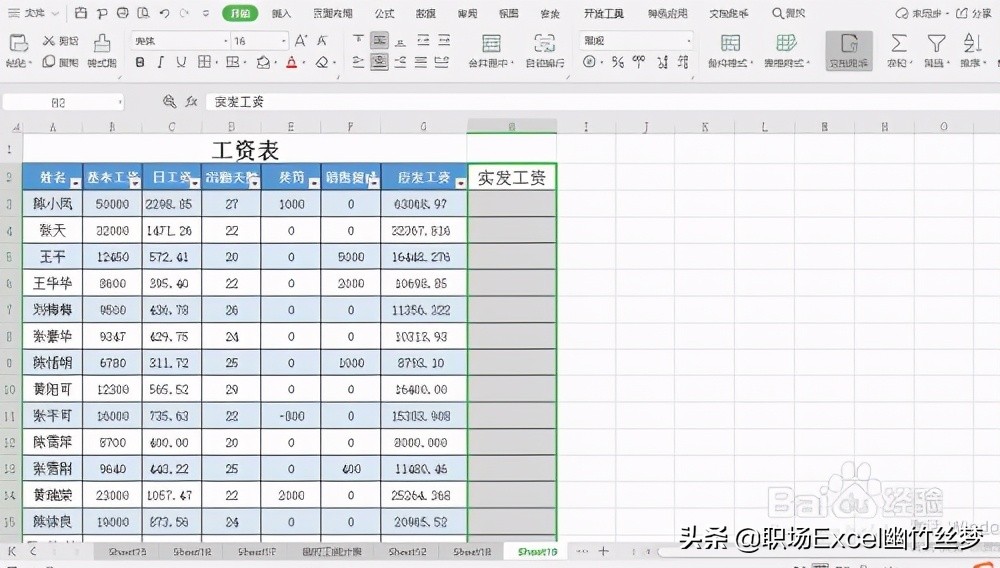Click the title cell 工资表
This screenshot has height=568, width=1000.
pos(244,150)
